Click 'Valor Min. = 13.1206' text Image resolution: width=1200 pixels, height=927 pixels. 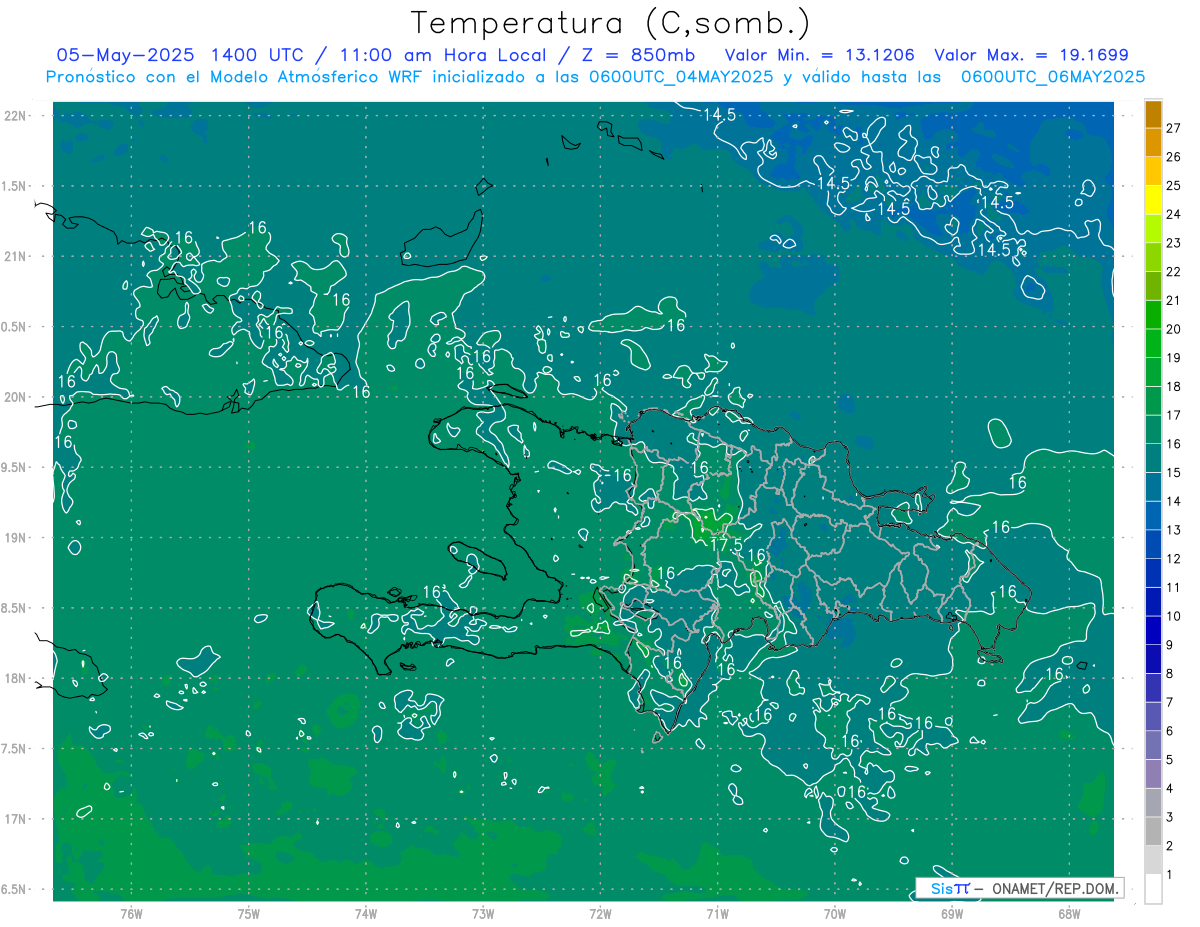tap(820, 55)
